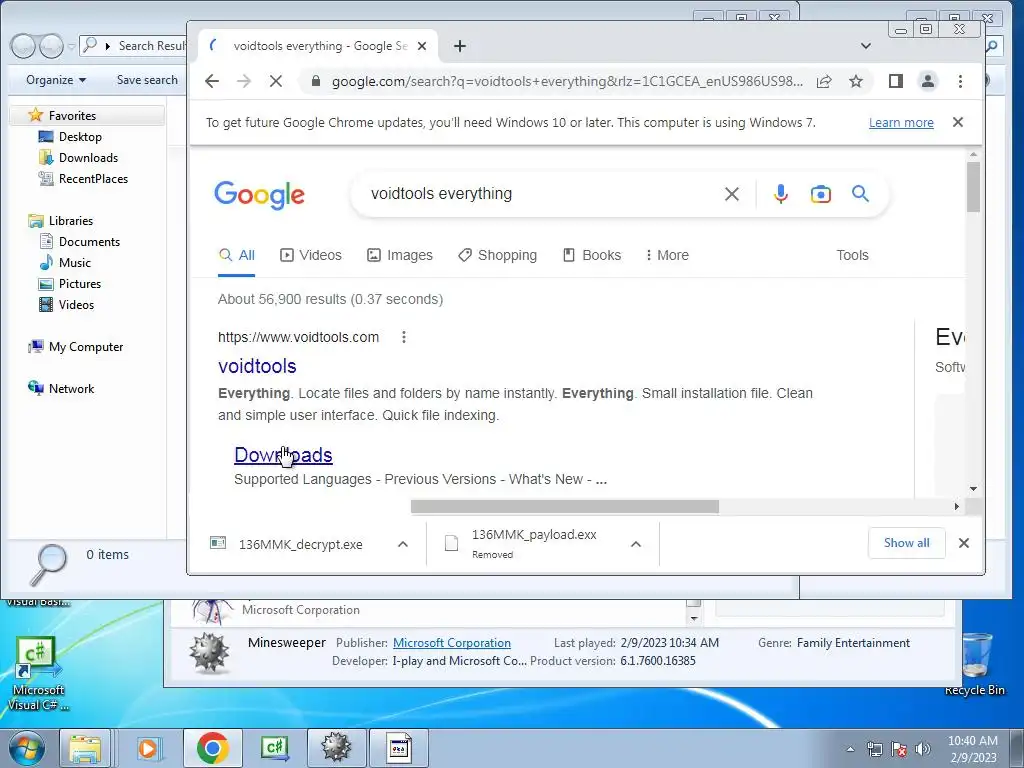Share this page from the address bar
The height and width of the screenshot is (768, 1024).
(824, 81)
